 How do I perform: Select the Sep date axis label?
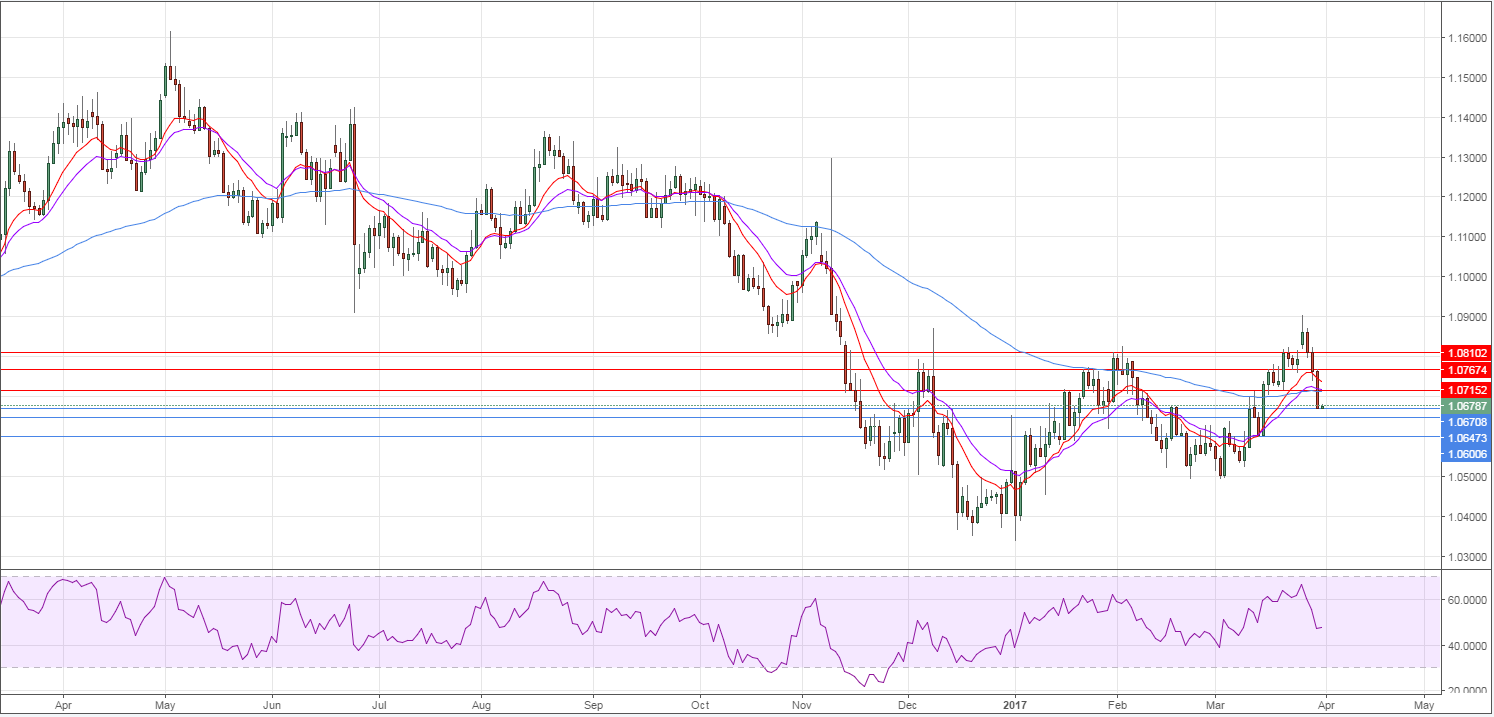point(591,704)
